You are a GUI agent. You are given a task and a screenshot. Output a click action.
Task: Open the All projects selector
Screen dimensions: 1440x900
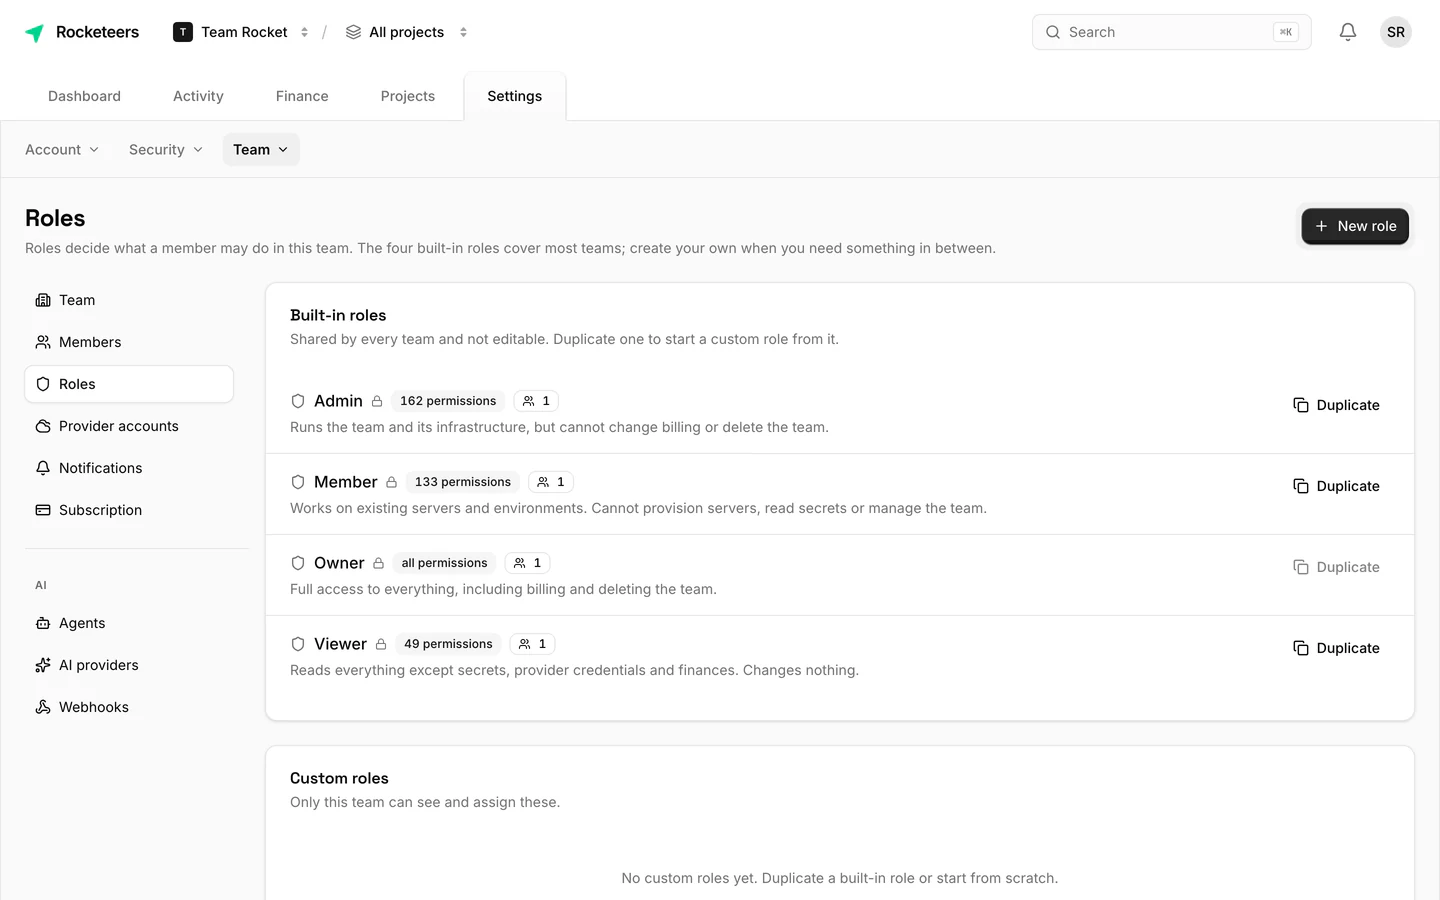tap(406, 32)
